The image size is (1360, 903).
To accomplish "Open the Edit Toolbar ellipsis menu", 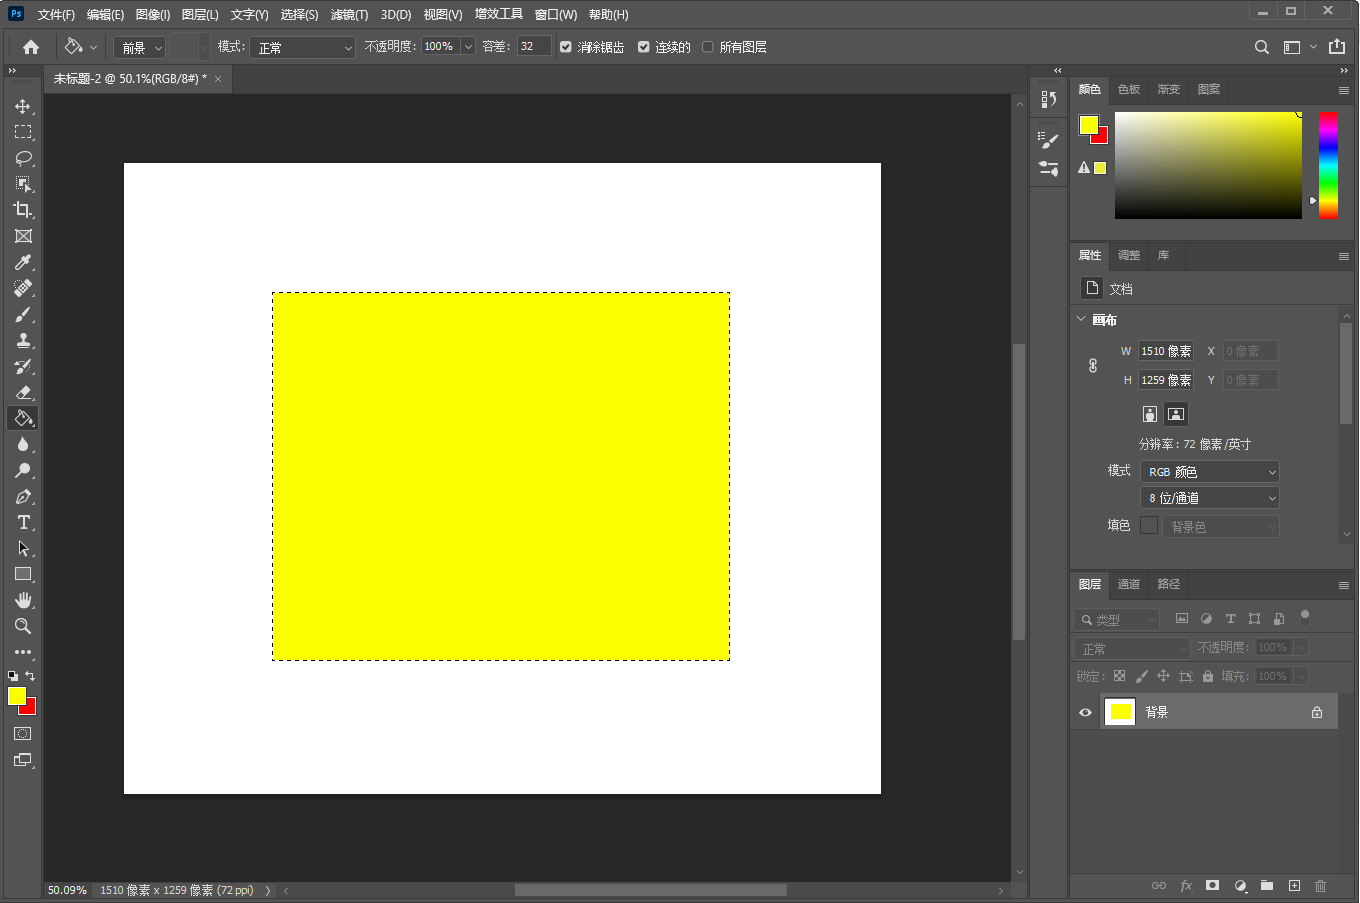I will pyautogui.click(x=23, y=652).
